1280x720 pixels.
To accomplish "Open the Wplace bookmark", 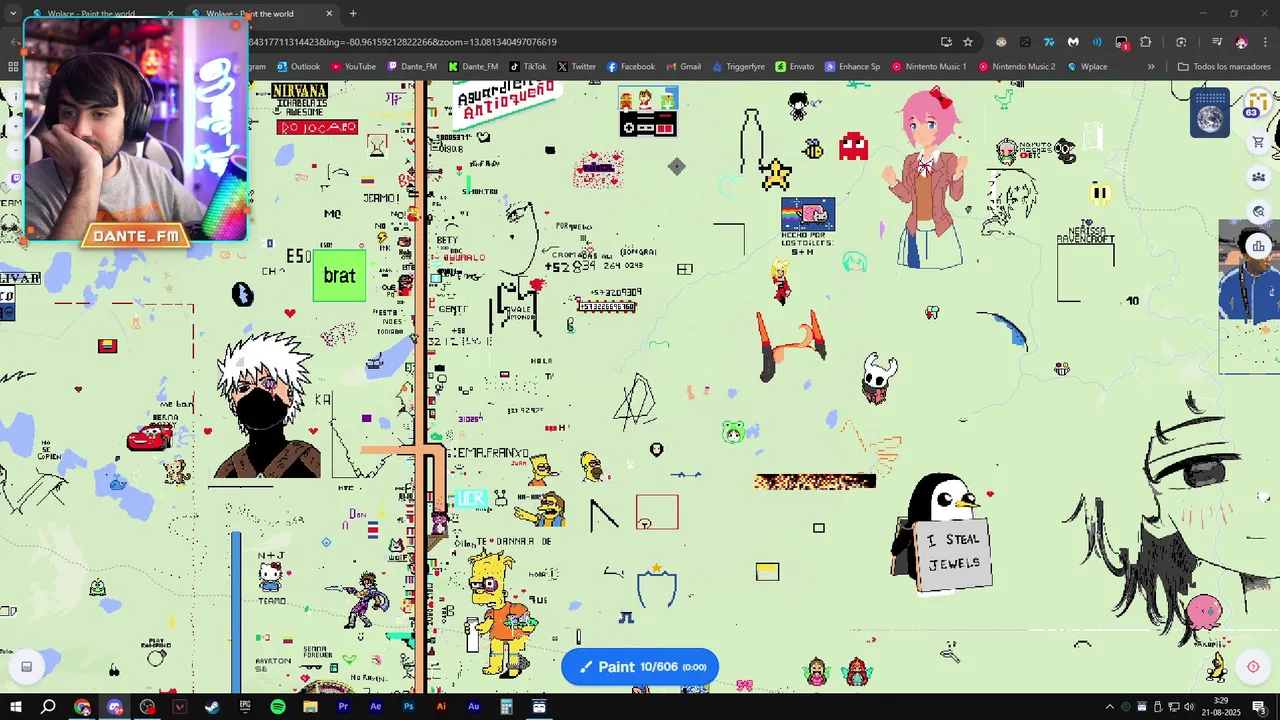I will [1088, 67].
